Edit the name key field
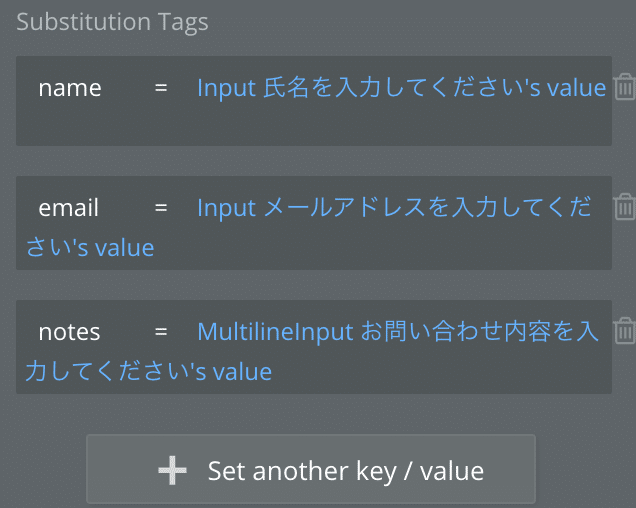This screenshot has width=636, height=508. (70, 88)
